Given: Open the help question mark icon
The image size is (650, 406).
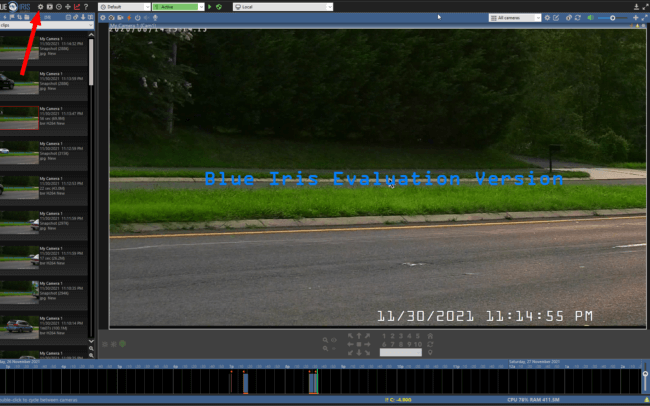Looking at the screenshot, I should [x=86, y=7].
